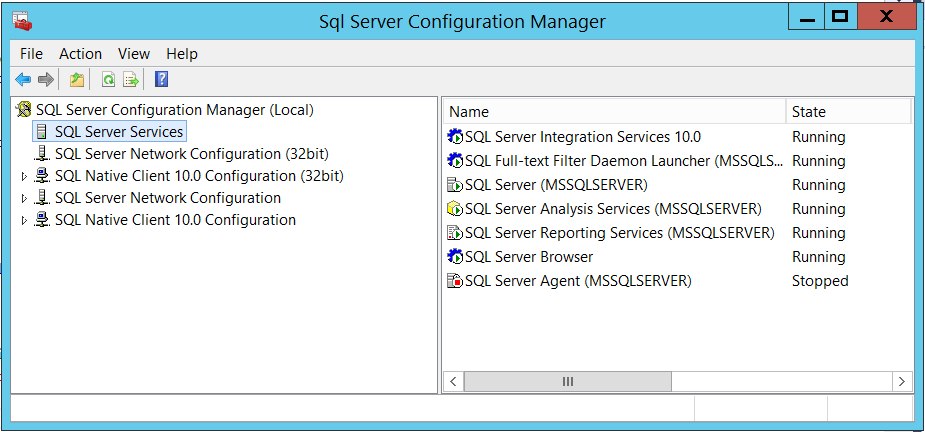Select SQL Server Reporting Services (MSSQLSERVER)
Image resolution: width=925 pixels, height=432 pixels.
coord(620,233)
